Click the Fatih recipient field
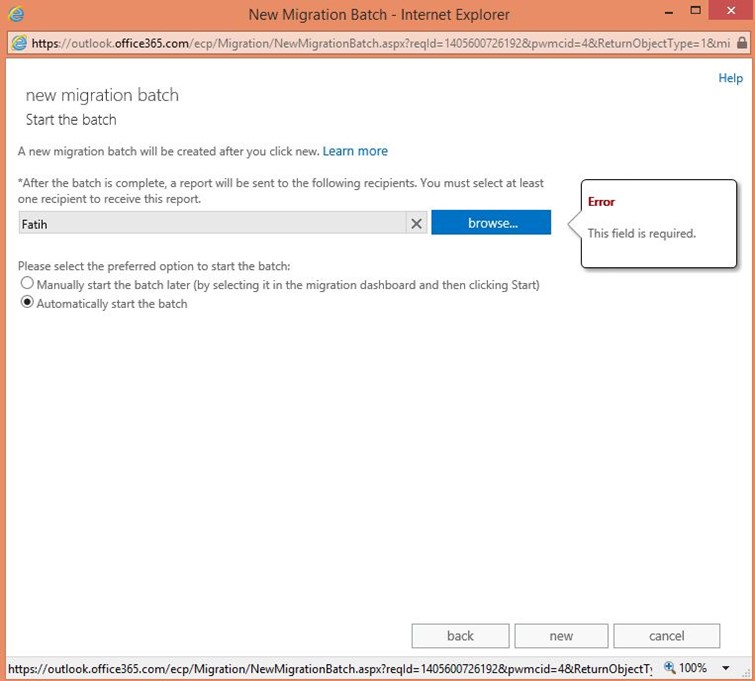 (212, 223)
